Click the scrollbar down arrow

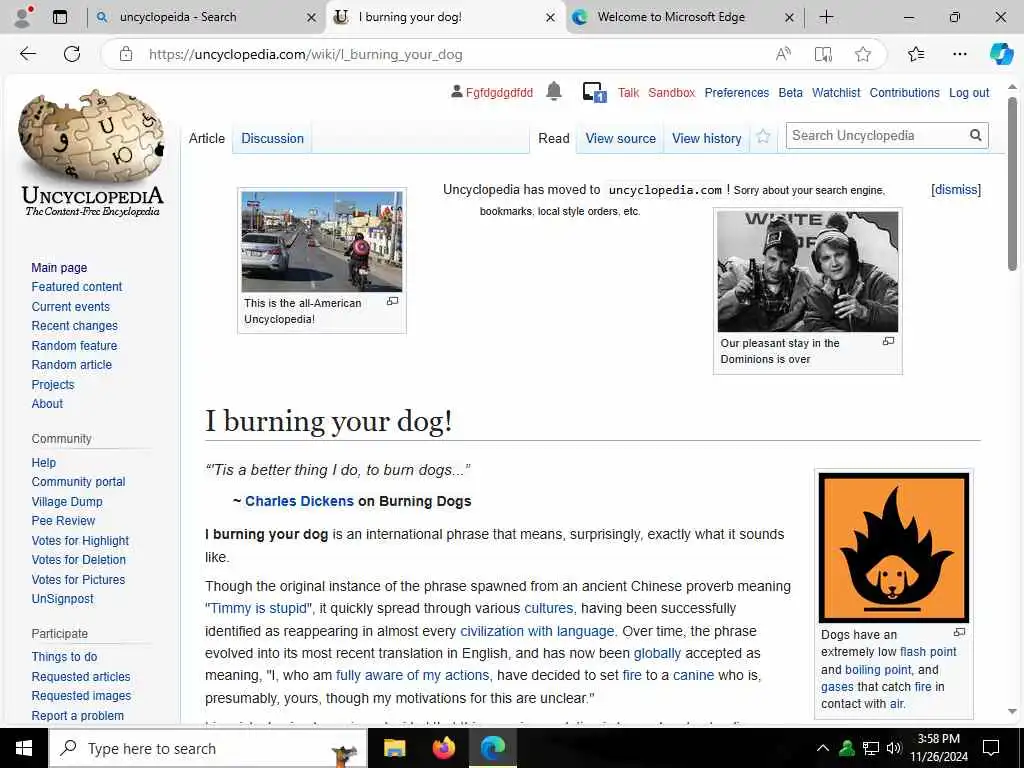[1012, 711]
